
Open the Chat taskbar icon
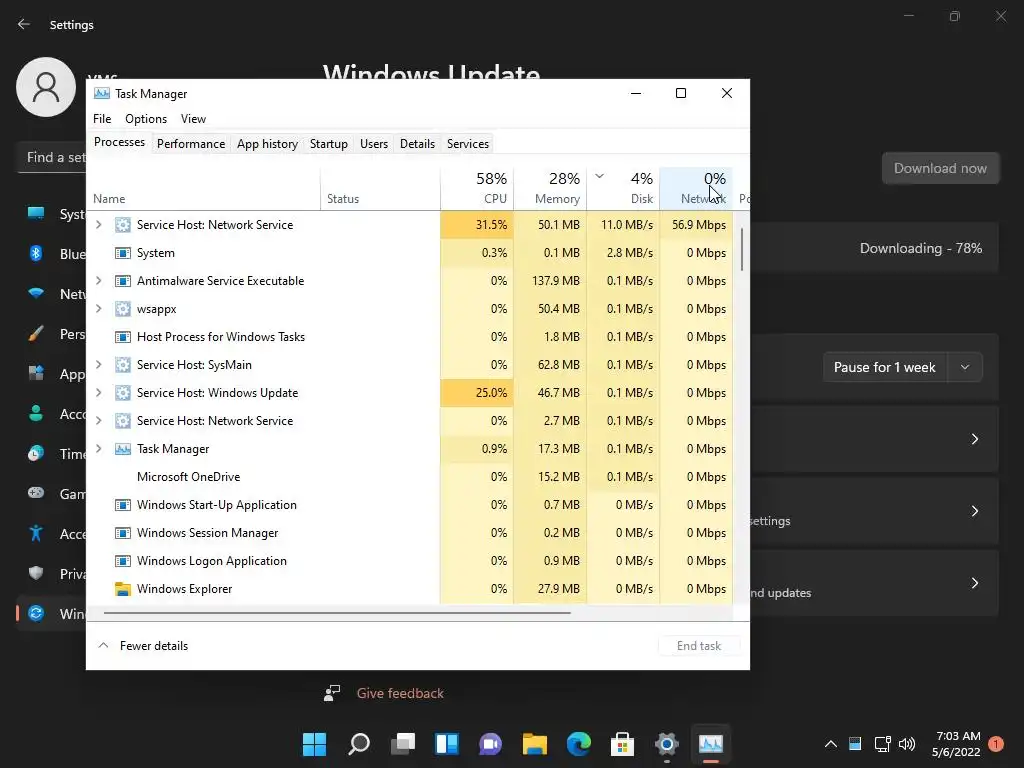click(x=490, y=744)
